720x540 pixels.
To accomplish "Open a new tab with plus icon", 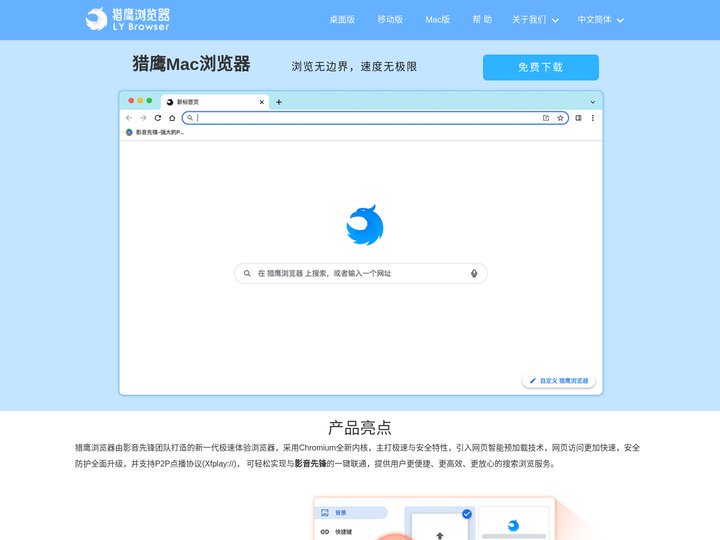I will (278, 102).
